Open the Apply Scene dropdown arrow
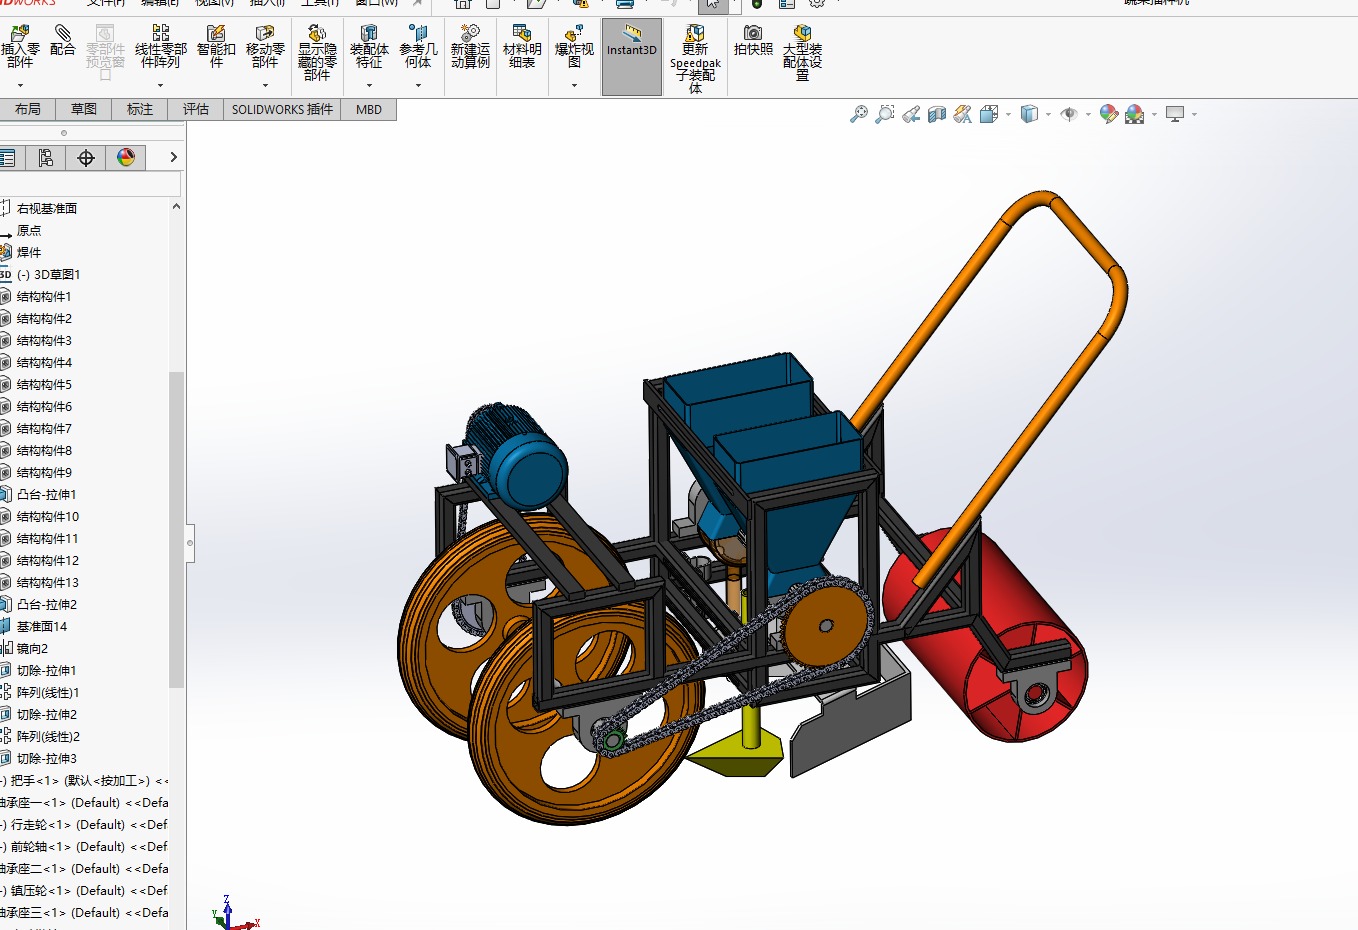This screenshot has width=1358, height=930. pyautogui.click(x=1154, y=115)
